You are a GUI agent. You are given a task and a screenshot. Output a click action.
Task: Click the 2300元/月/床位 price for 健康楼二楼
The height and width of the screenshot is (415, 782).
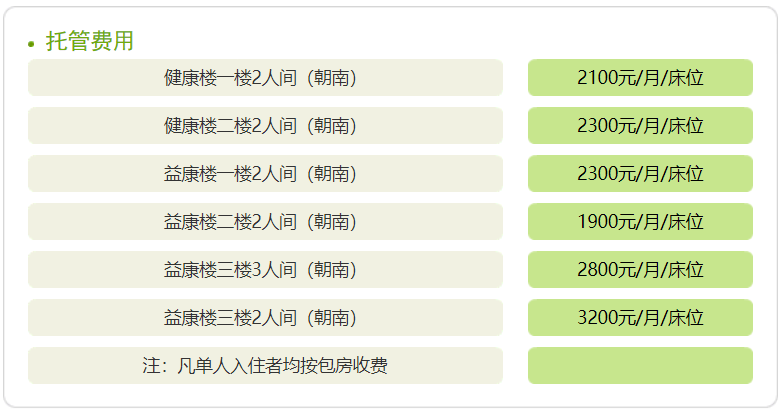(x=640, y=126)
